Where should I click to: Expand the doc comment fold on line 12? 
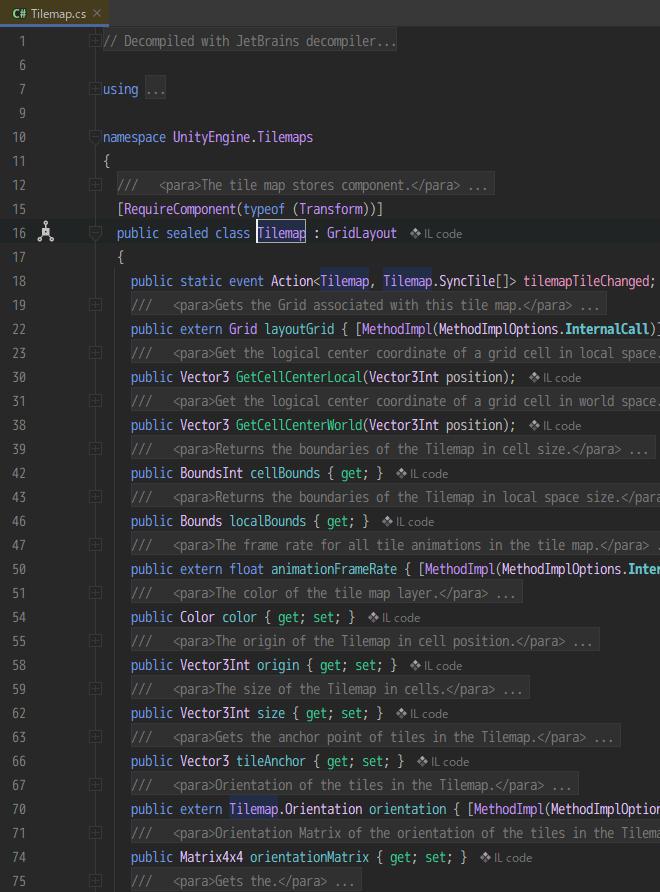click(x=95, y=185)
